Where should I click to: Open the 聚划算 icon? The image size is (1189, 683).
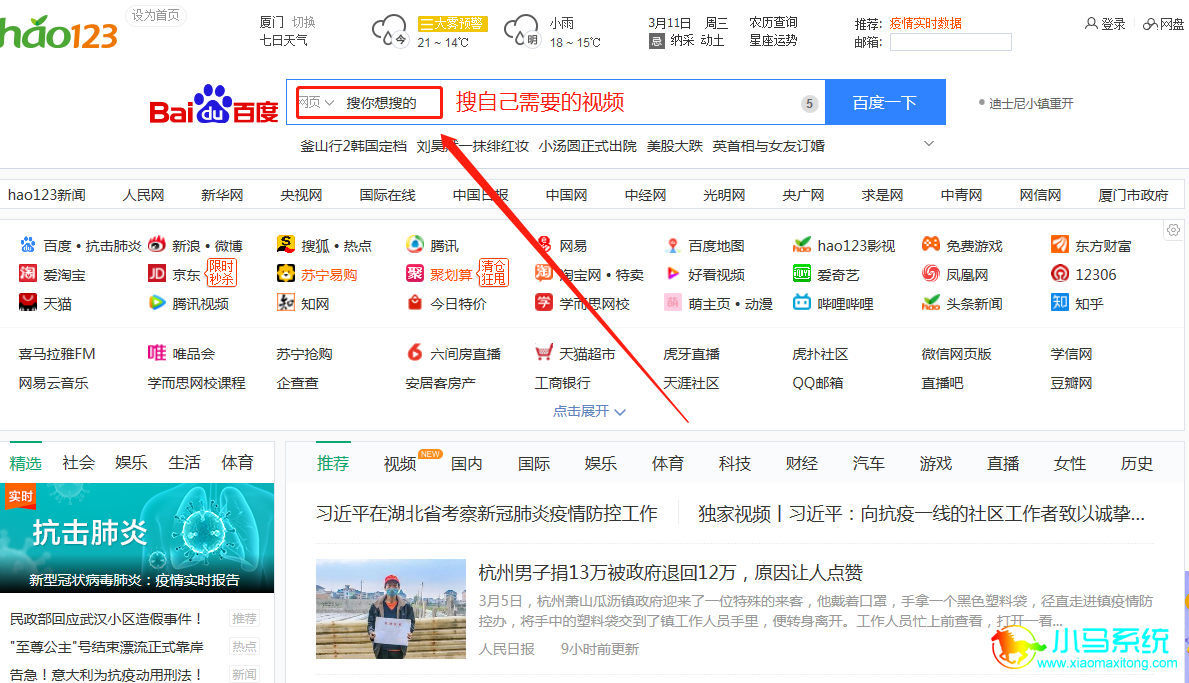(415, 274)
